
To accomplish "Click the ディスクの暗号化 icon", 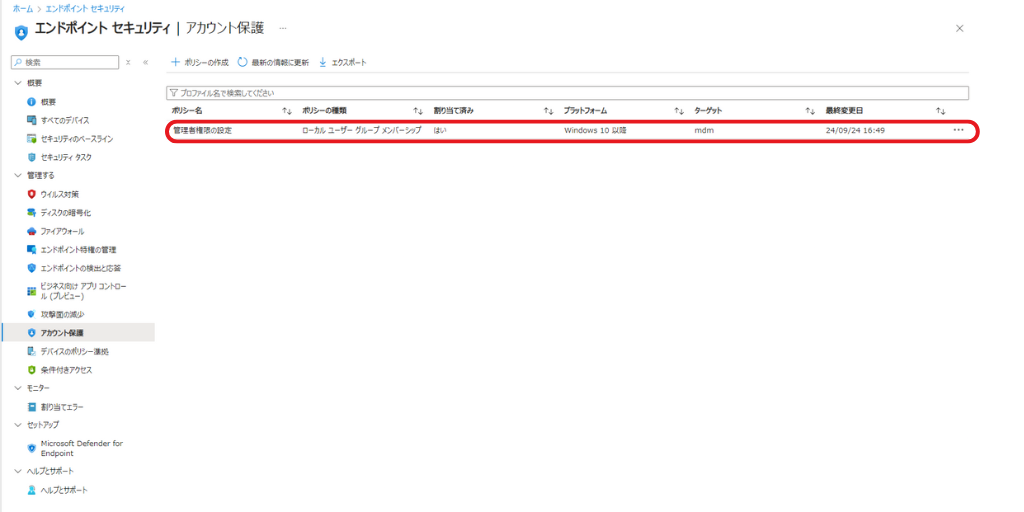I will click(31, 212).
